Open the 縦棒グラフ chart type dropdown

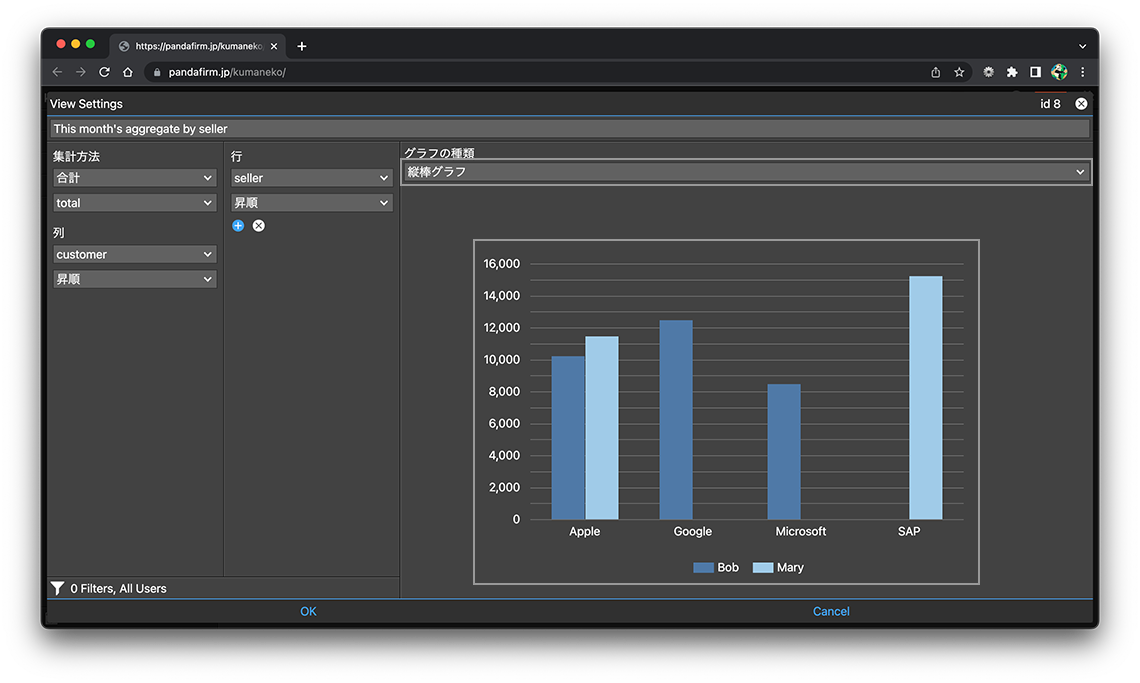click(x=746, y=172)
